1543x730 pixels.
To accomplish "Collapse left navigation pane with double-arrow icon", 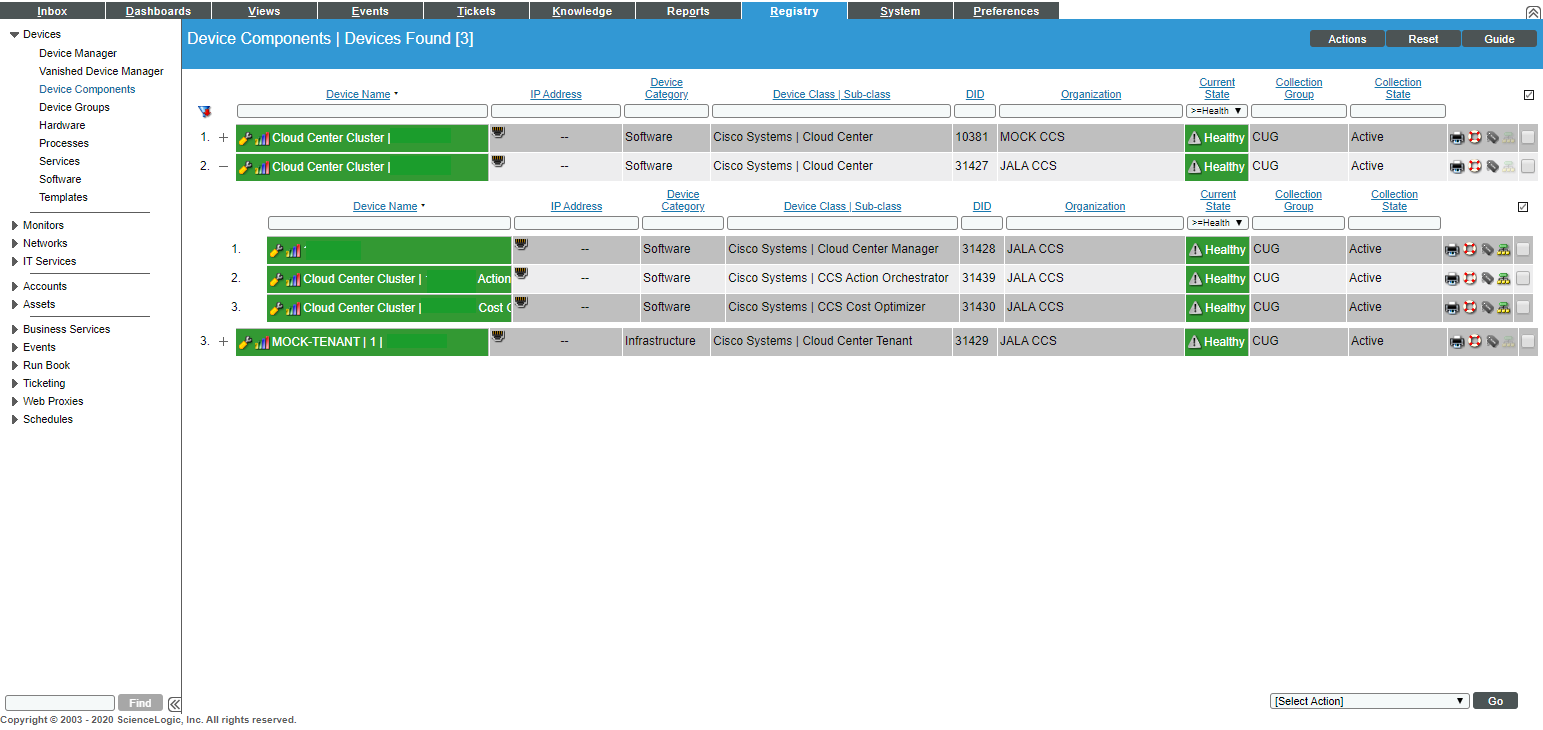I will tap(174, 703).
